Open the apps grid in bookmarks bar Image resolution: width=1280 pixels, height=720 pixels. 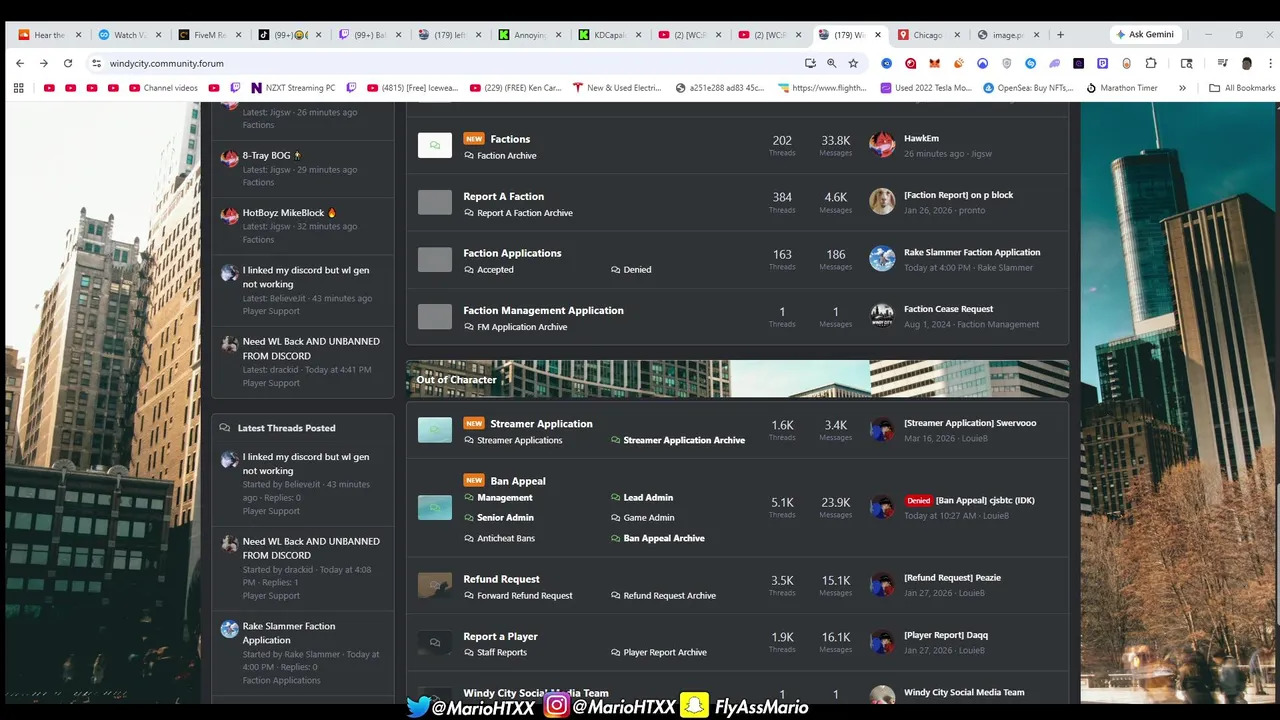(x=18, y=88)
